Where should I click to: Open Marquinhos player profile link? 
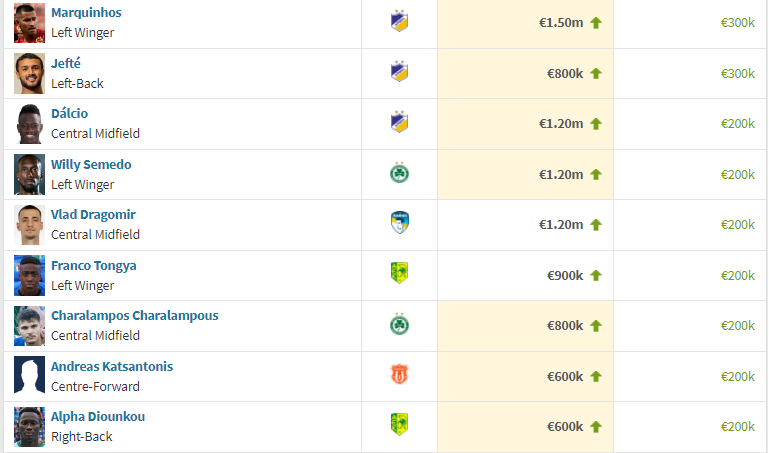86,13
